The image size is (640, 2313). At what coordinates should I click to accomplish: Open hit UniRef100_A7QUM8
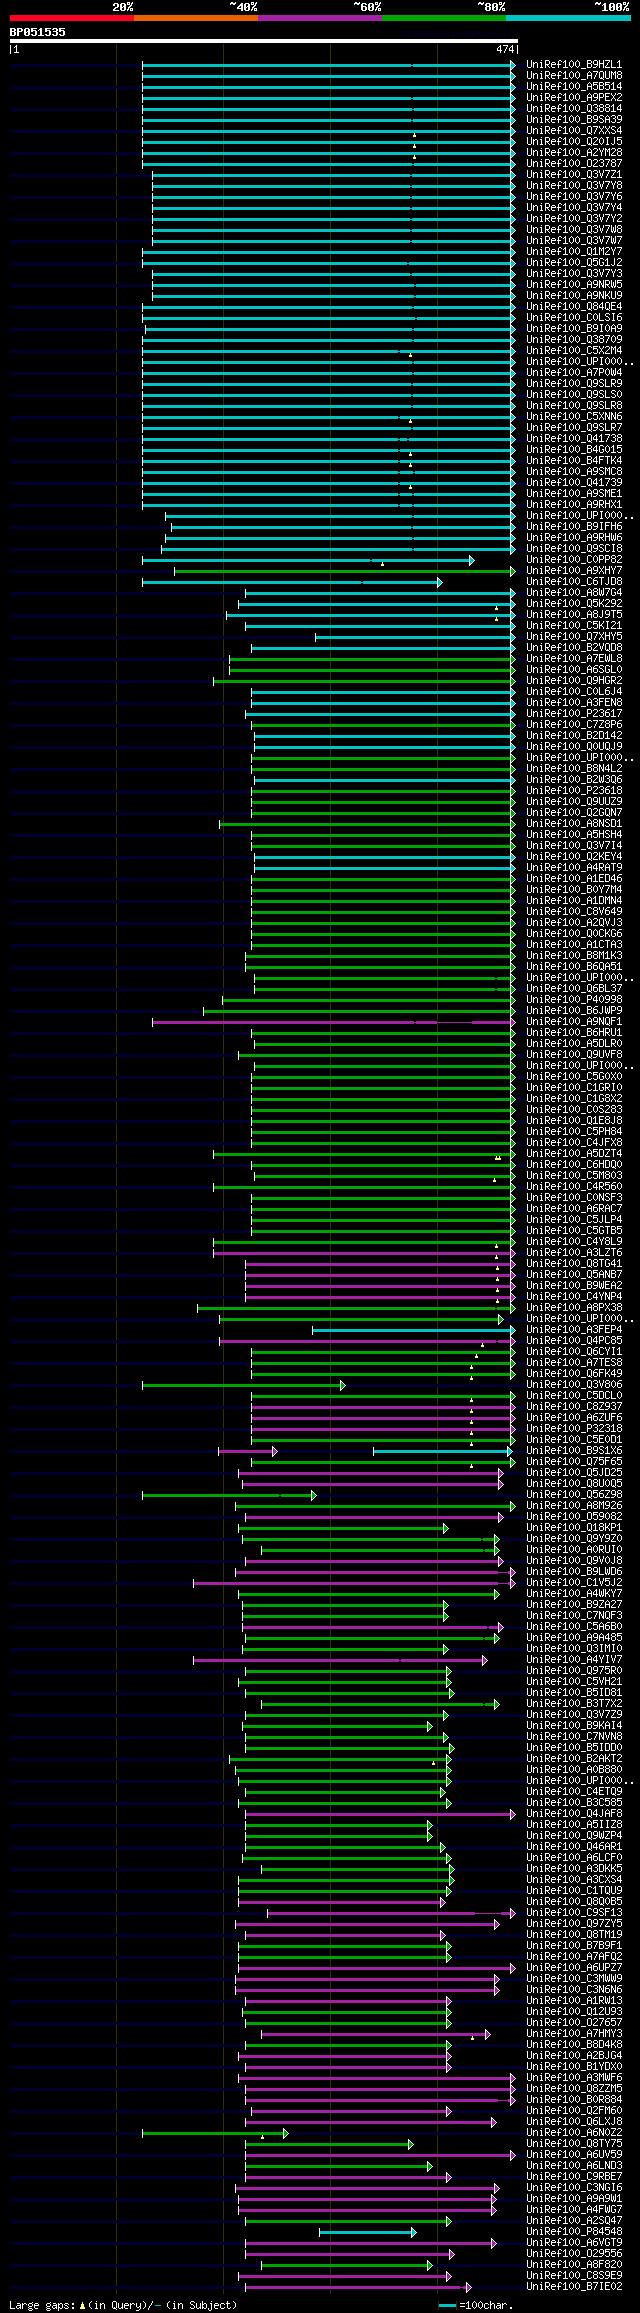pyautogui.click(x=574, y=75)
